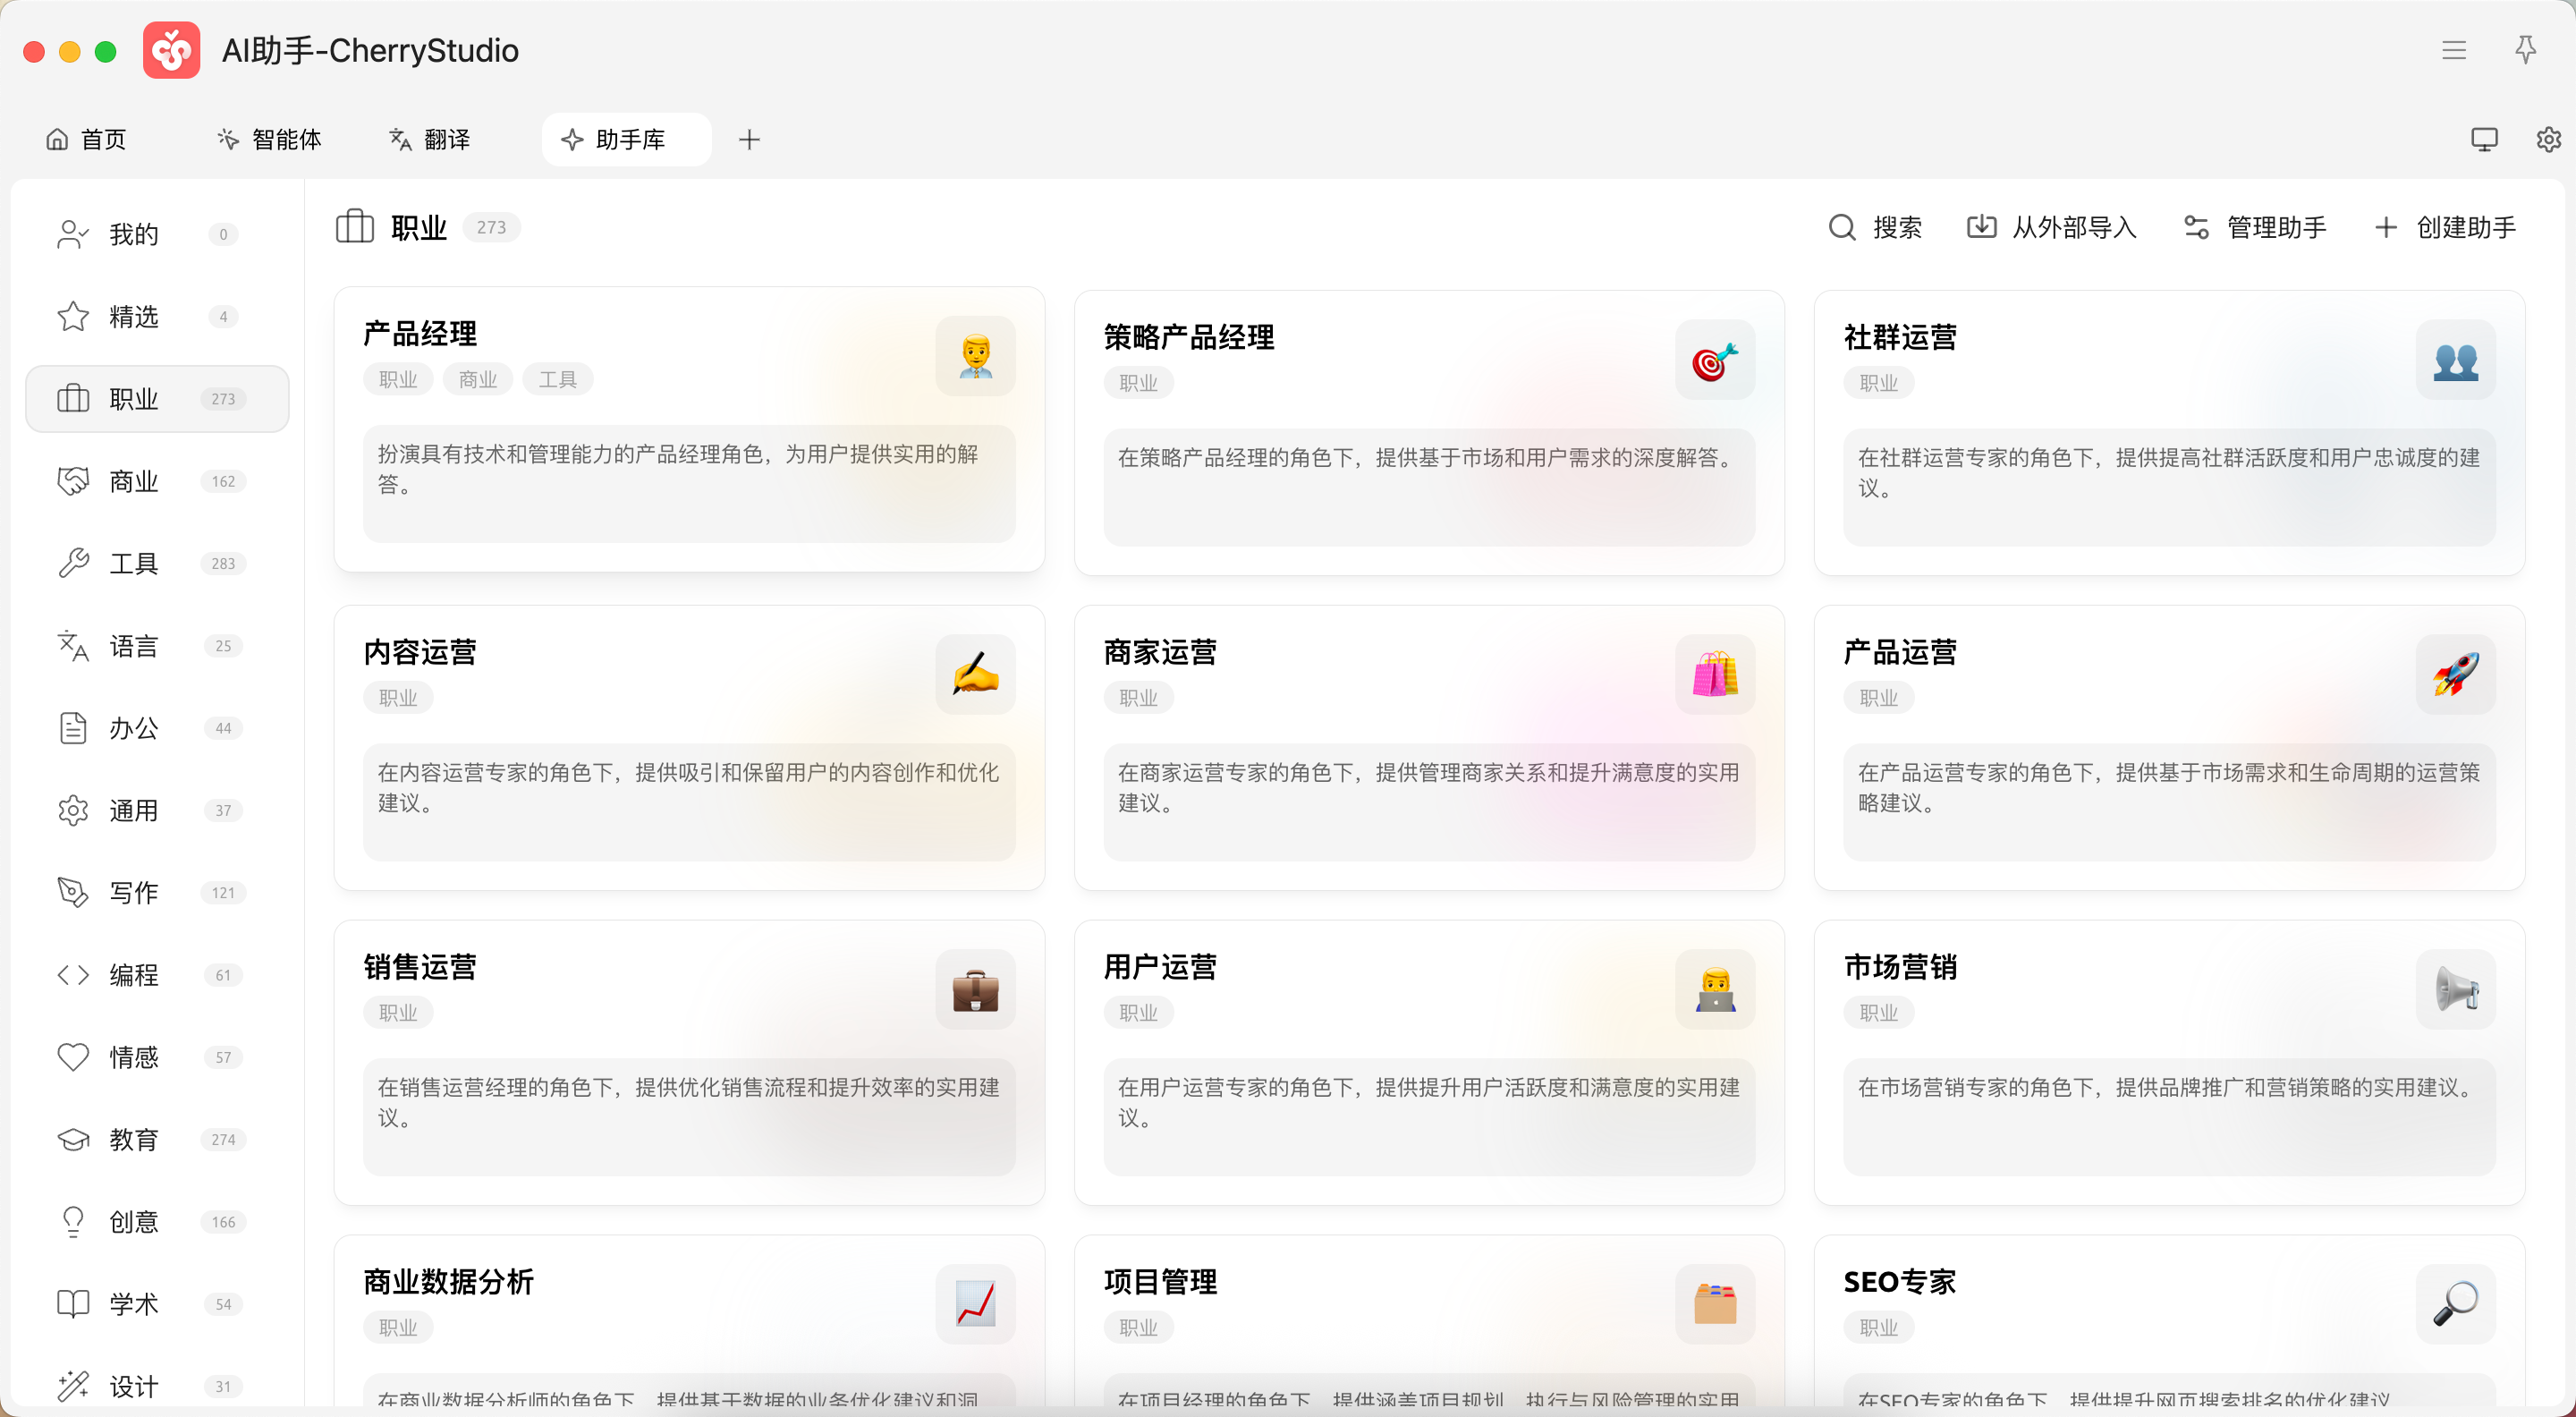Click the 职业 tag on 策略产品经理 card
This screenshot has width=2576, height=1417.
pyautogui.click(x=1139, y=383)
